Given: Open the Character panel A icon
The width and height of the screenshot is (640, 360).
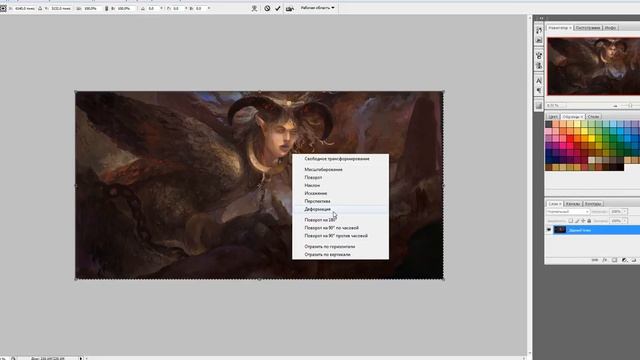Looking at the screenshot, I should click(x=539, y=80).
